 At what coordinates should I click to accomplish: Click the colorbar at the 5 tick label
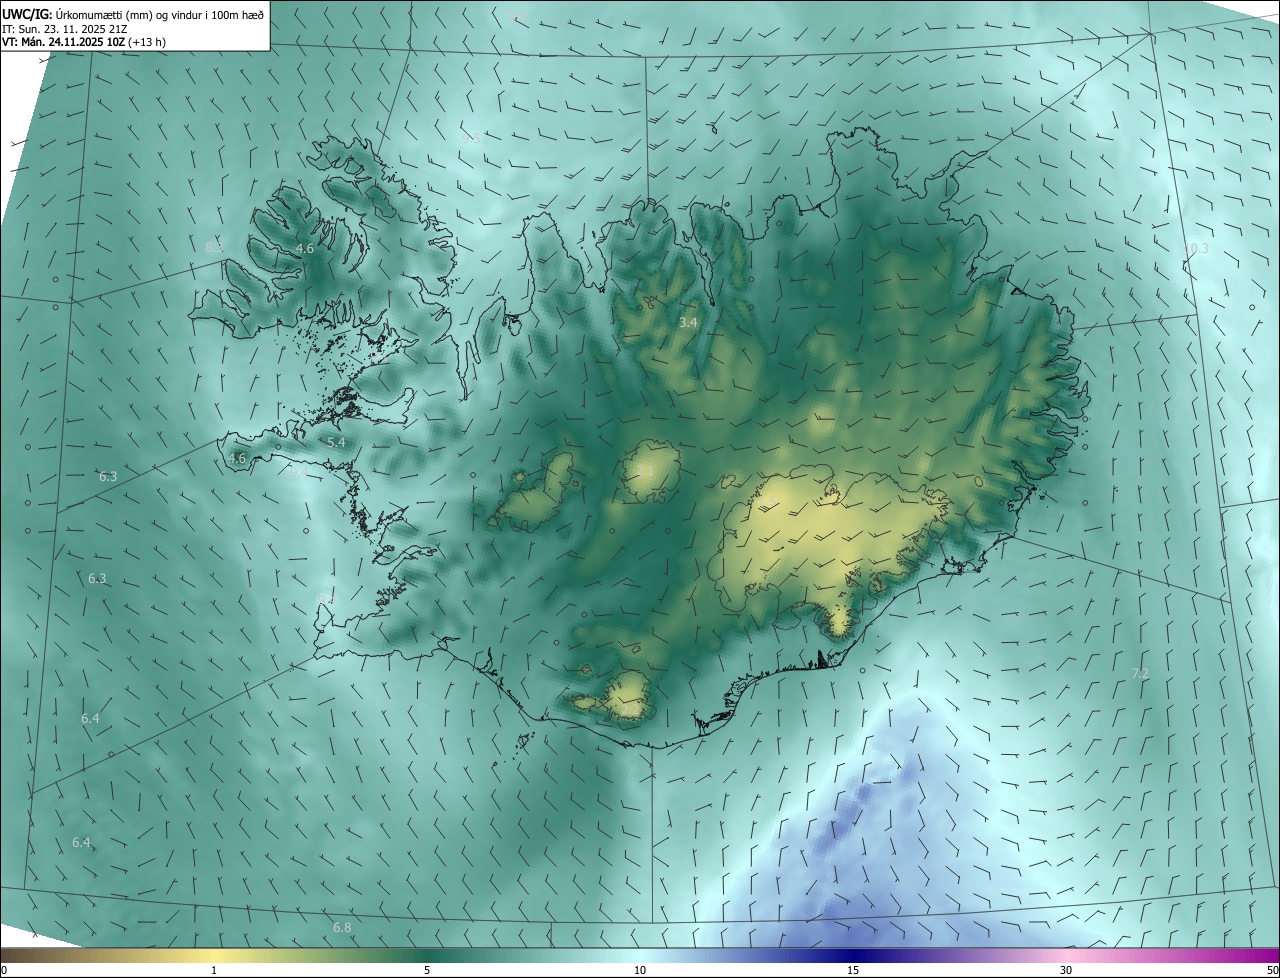point(427,970)
